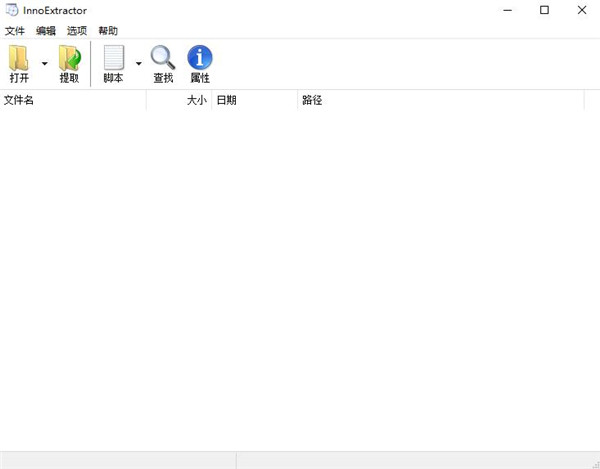Open the 编辑 menu

click(x=46, y=31)
